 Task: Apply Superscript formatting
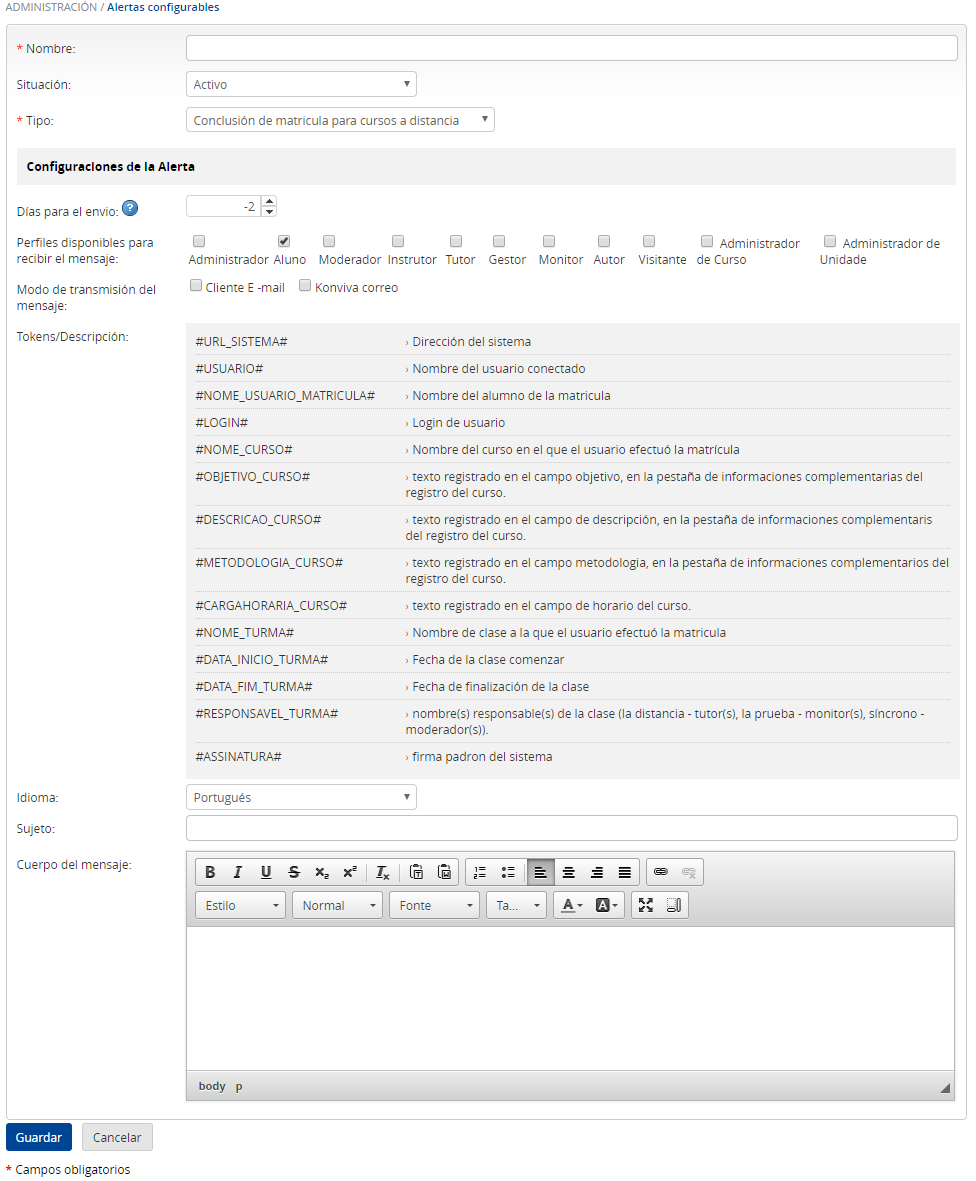pos(350,872)
